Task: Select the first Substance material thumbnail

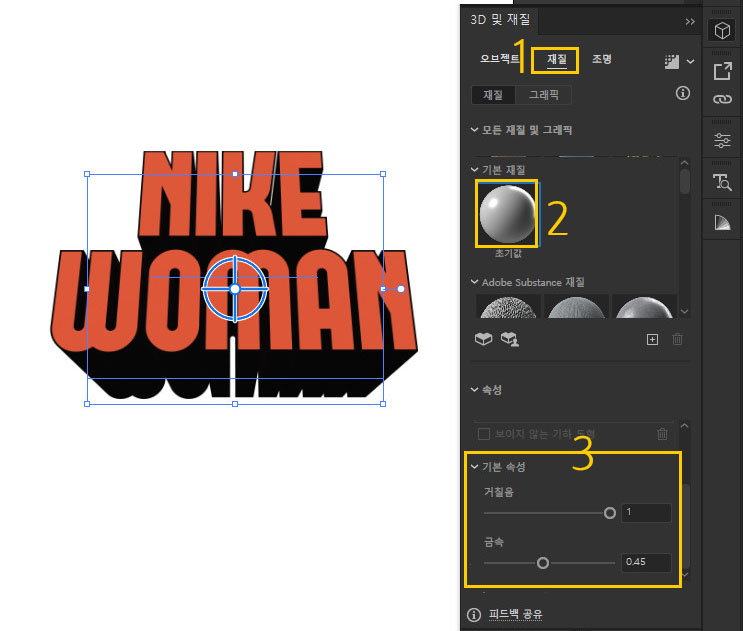Action: tap(508, 306)
